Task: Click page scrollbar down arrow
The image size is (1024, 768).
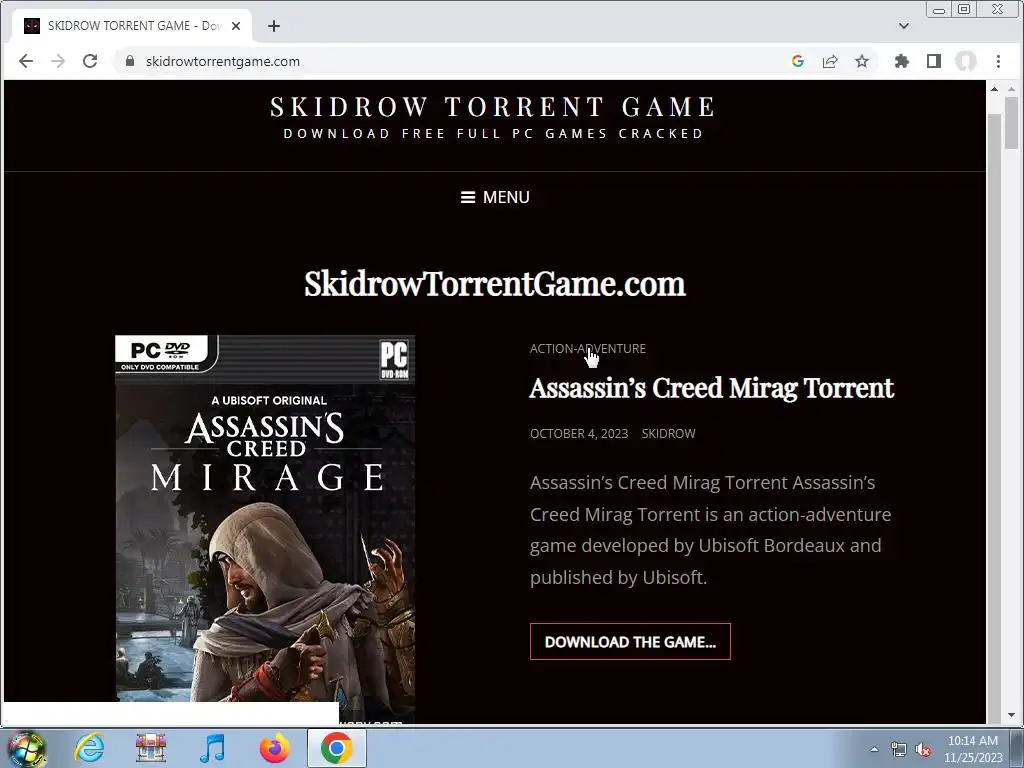Action: [1012, 715]
